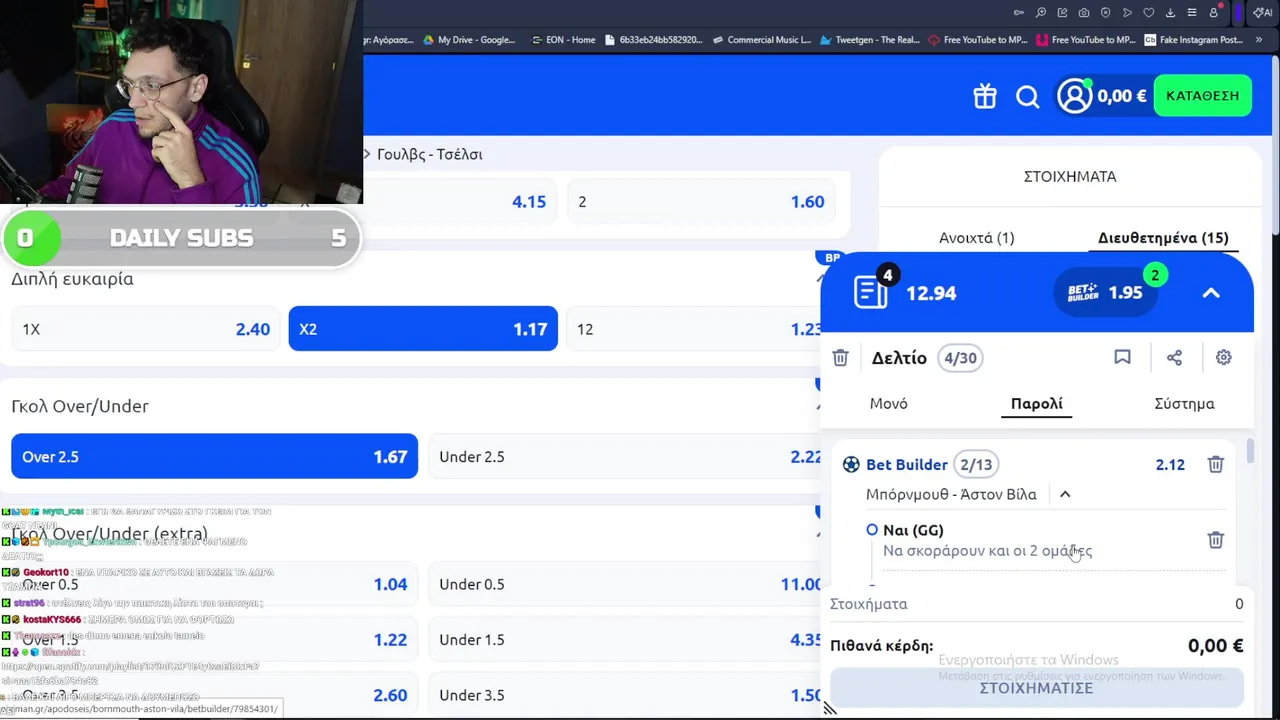Click the ΣΤΟΙΧΗΜΑΤΙΣΕ place bet button
Screen dimensions: 1280x720
1036,688
